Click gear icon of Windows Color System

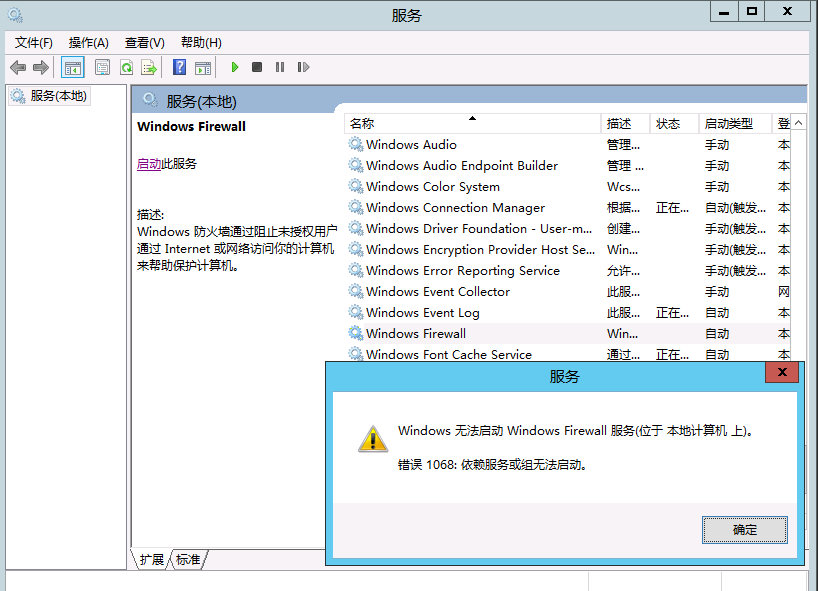[356, 186]
